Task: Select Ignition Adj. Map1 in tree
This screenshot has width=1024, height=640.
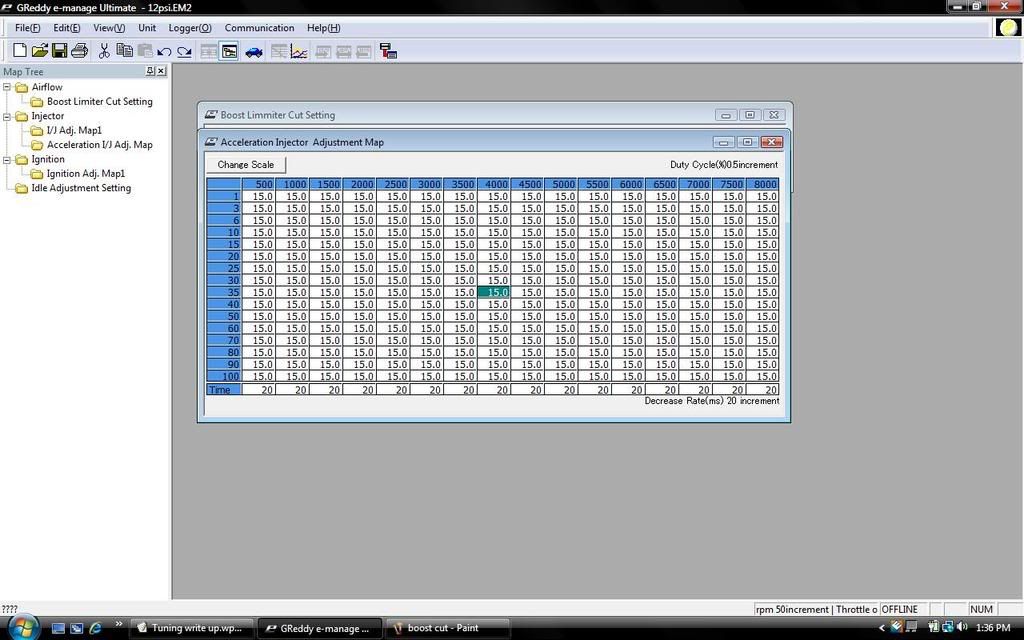Action: (86, 173)
